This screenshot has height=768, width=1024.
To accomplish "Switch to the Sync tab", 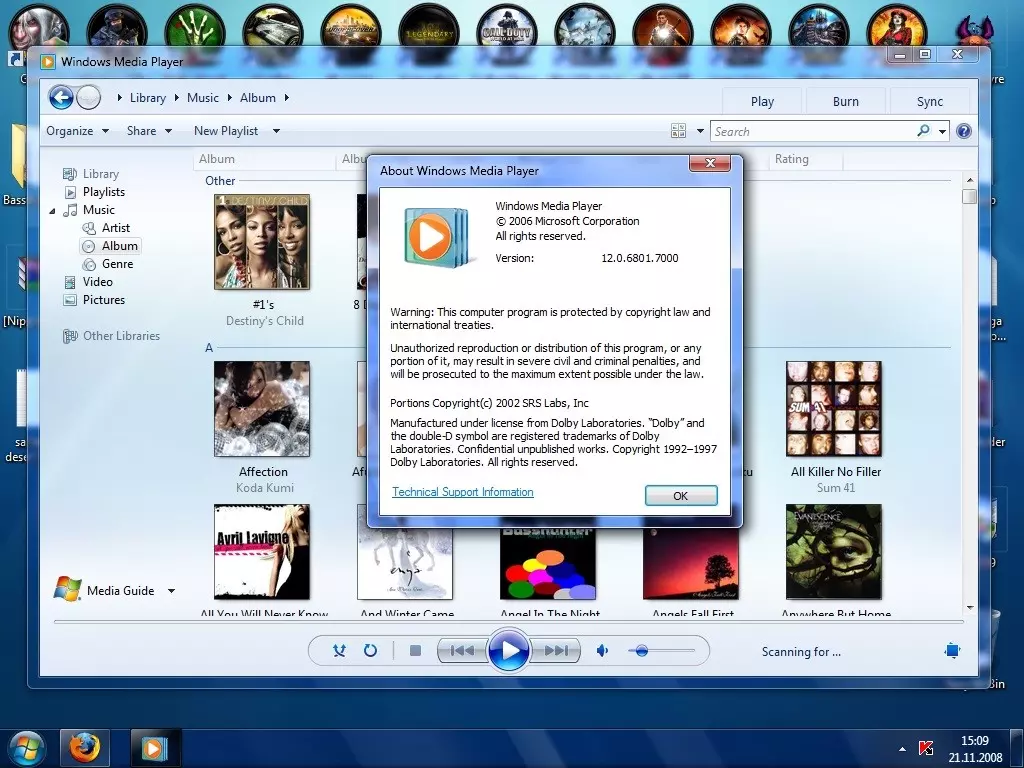I will coord(929,101).
